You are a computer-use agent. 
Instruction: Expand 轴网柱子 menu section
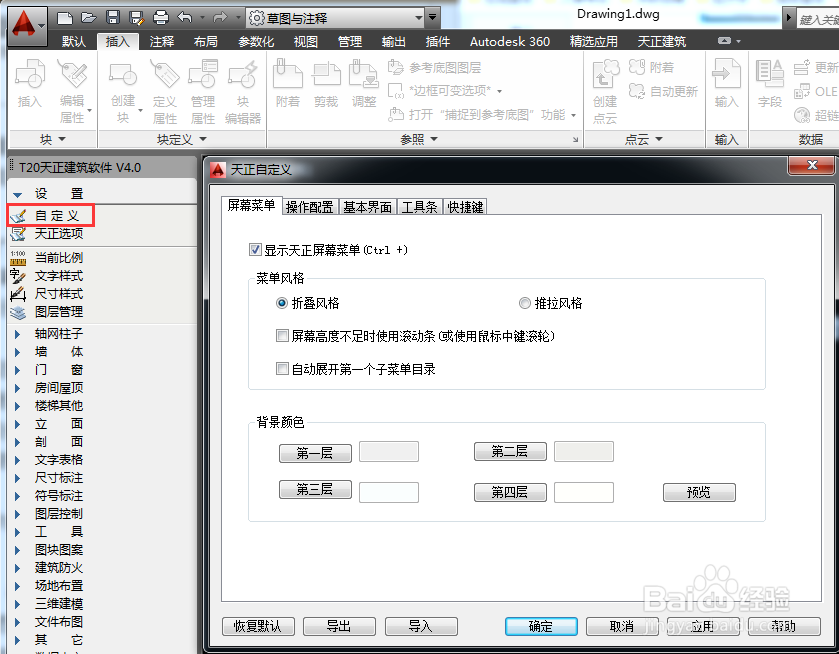click(x=18, y=334)
